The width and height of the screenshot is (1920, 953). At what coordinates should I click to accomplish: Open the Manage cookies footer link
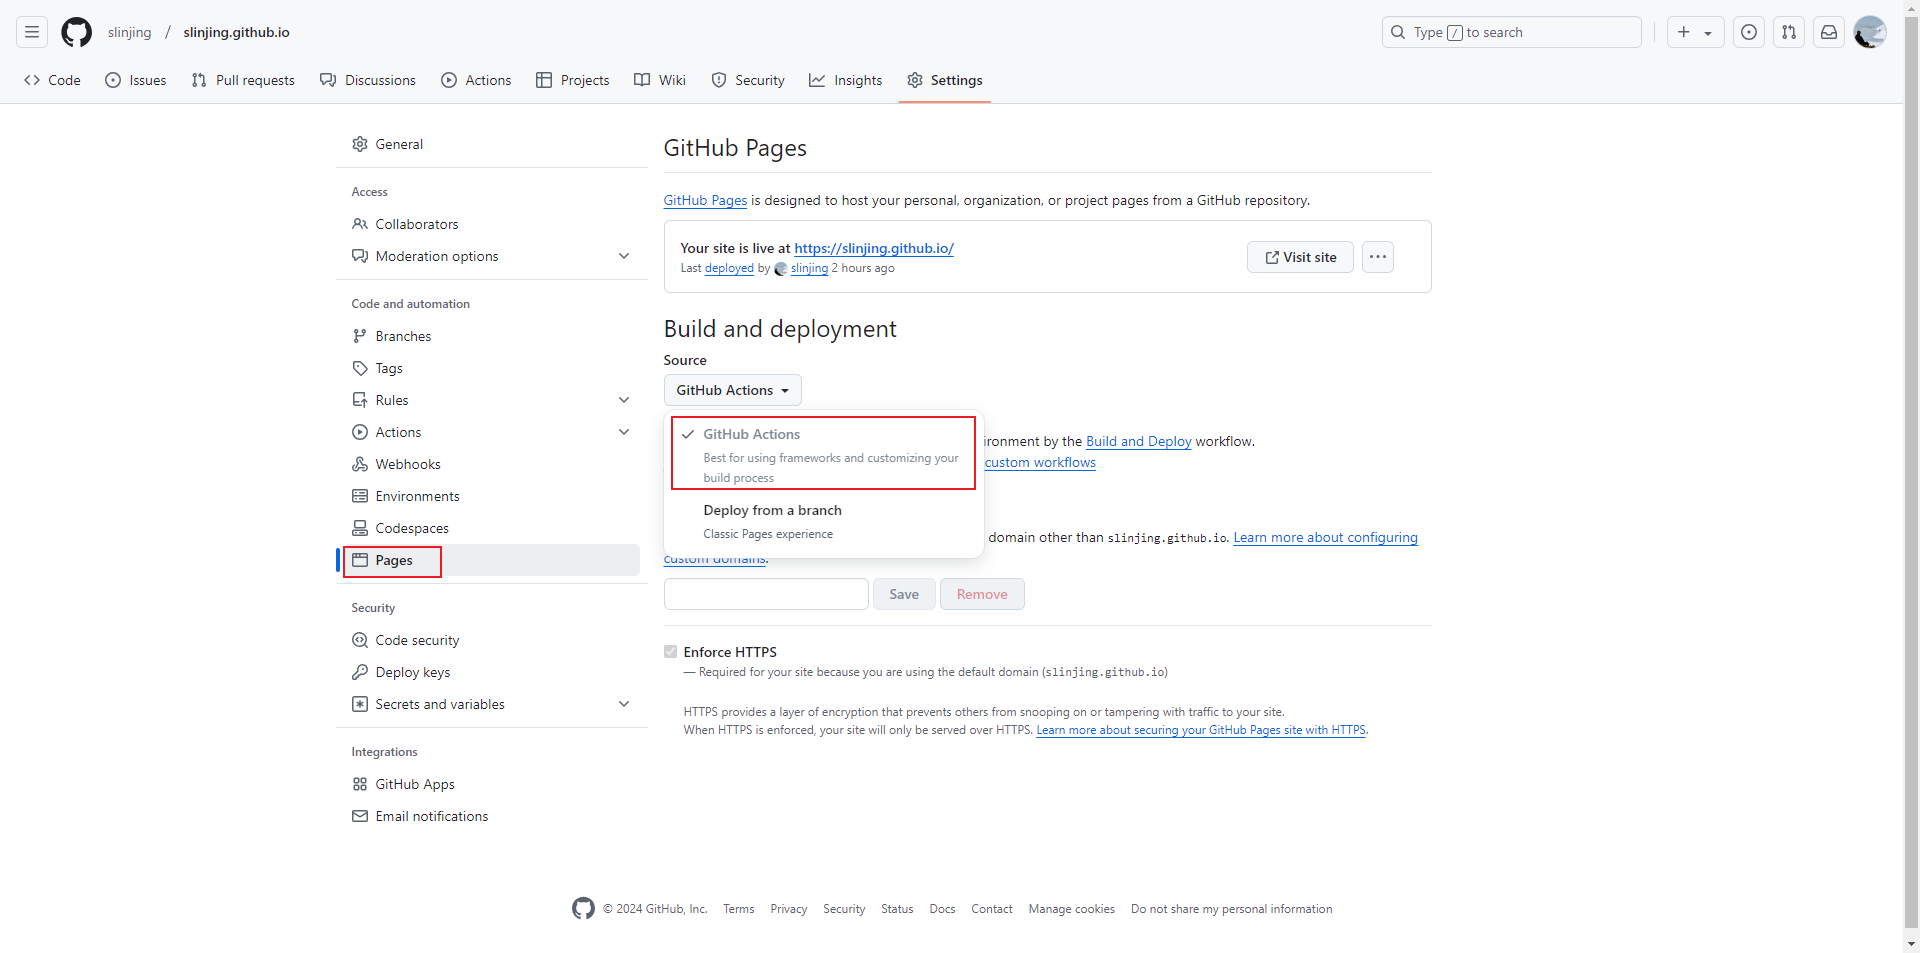pos(1072,909)
